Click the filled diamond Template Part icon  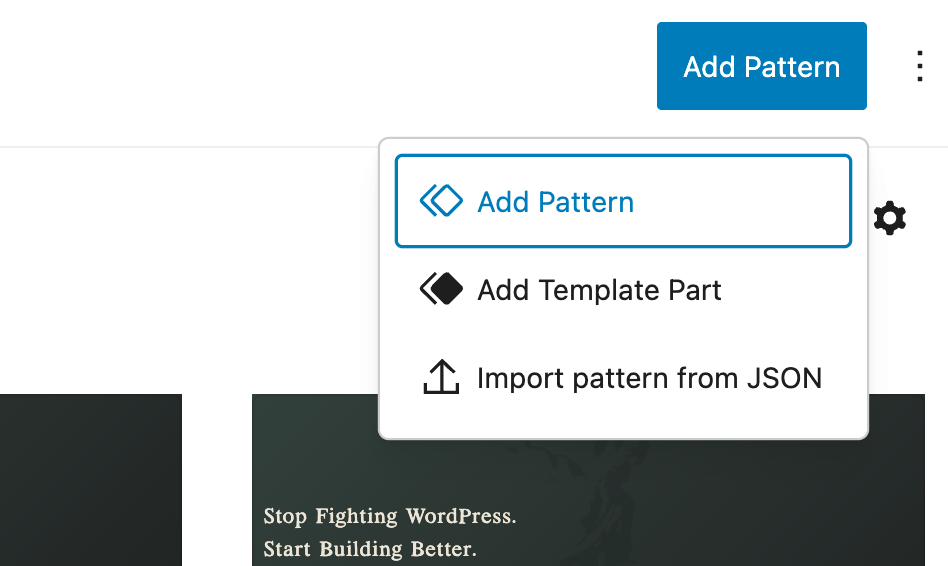tap(441, 290)
